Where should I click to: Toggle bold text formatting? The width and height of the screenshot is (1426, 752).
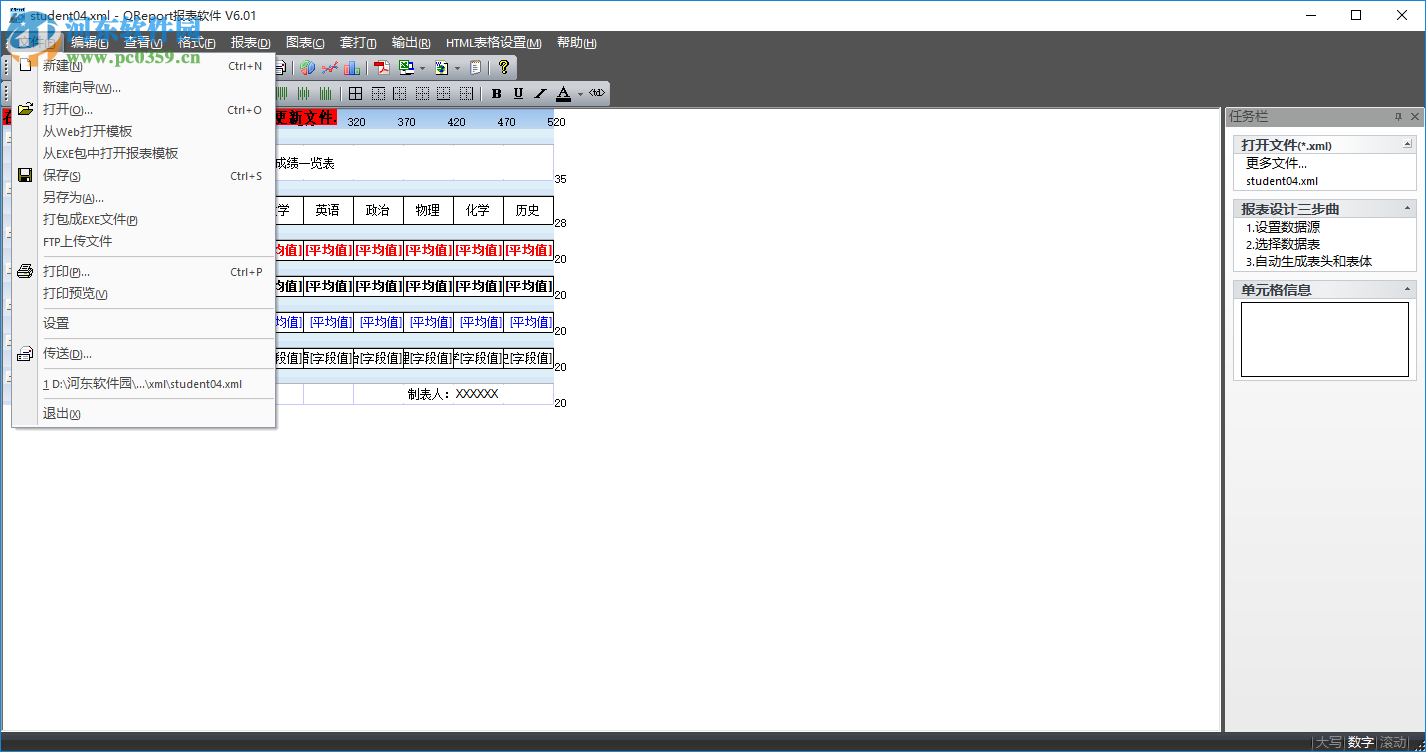click(496, 93)
